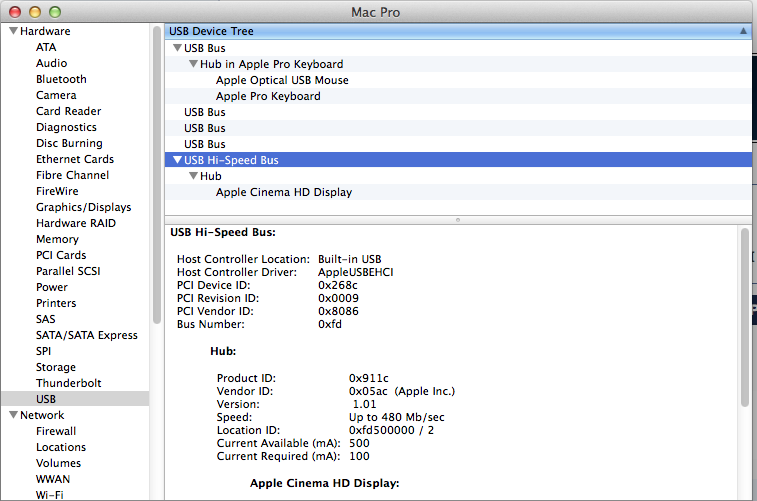This screenshot has height=501, width=757.
Task: Select Graphics/Displays in sidebar
Action: click(83, 207)
